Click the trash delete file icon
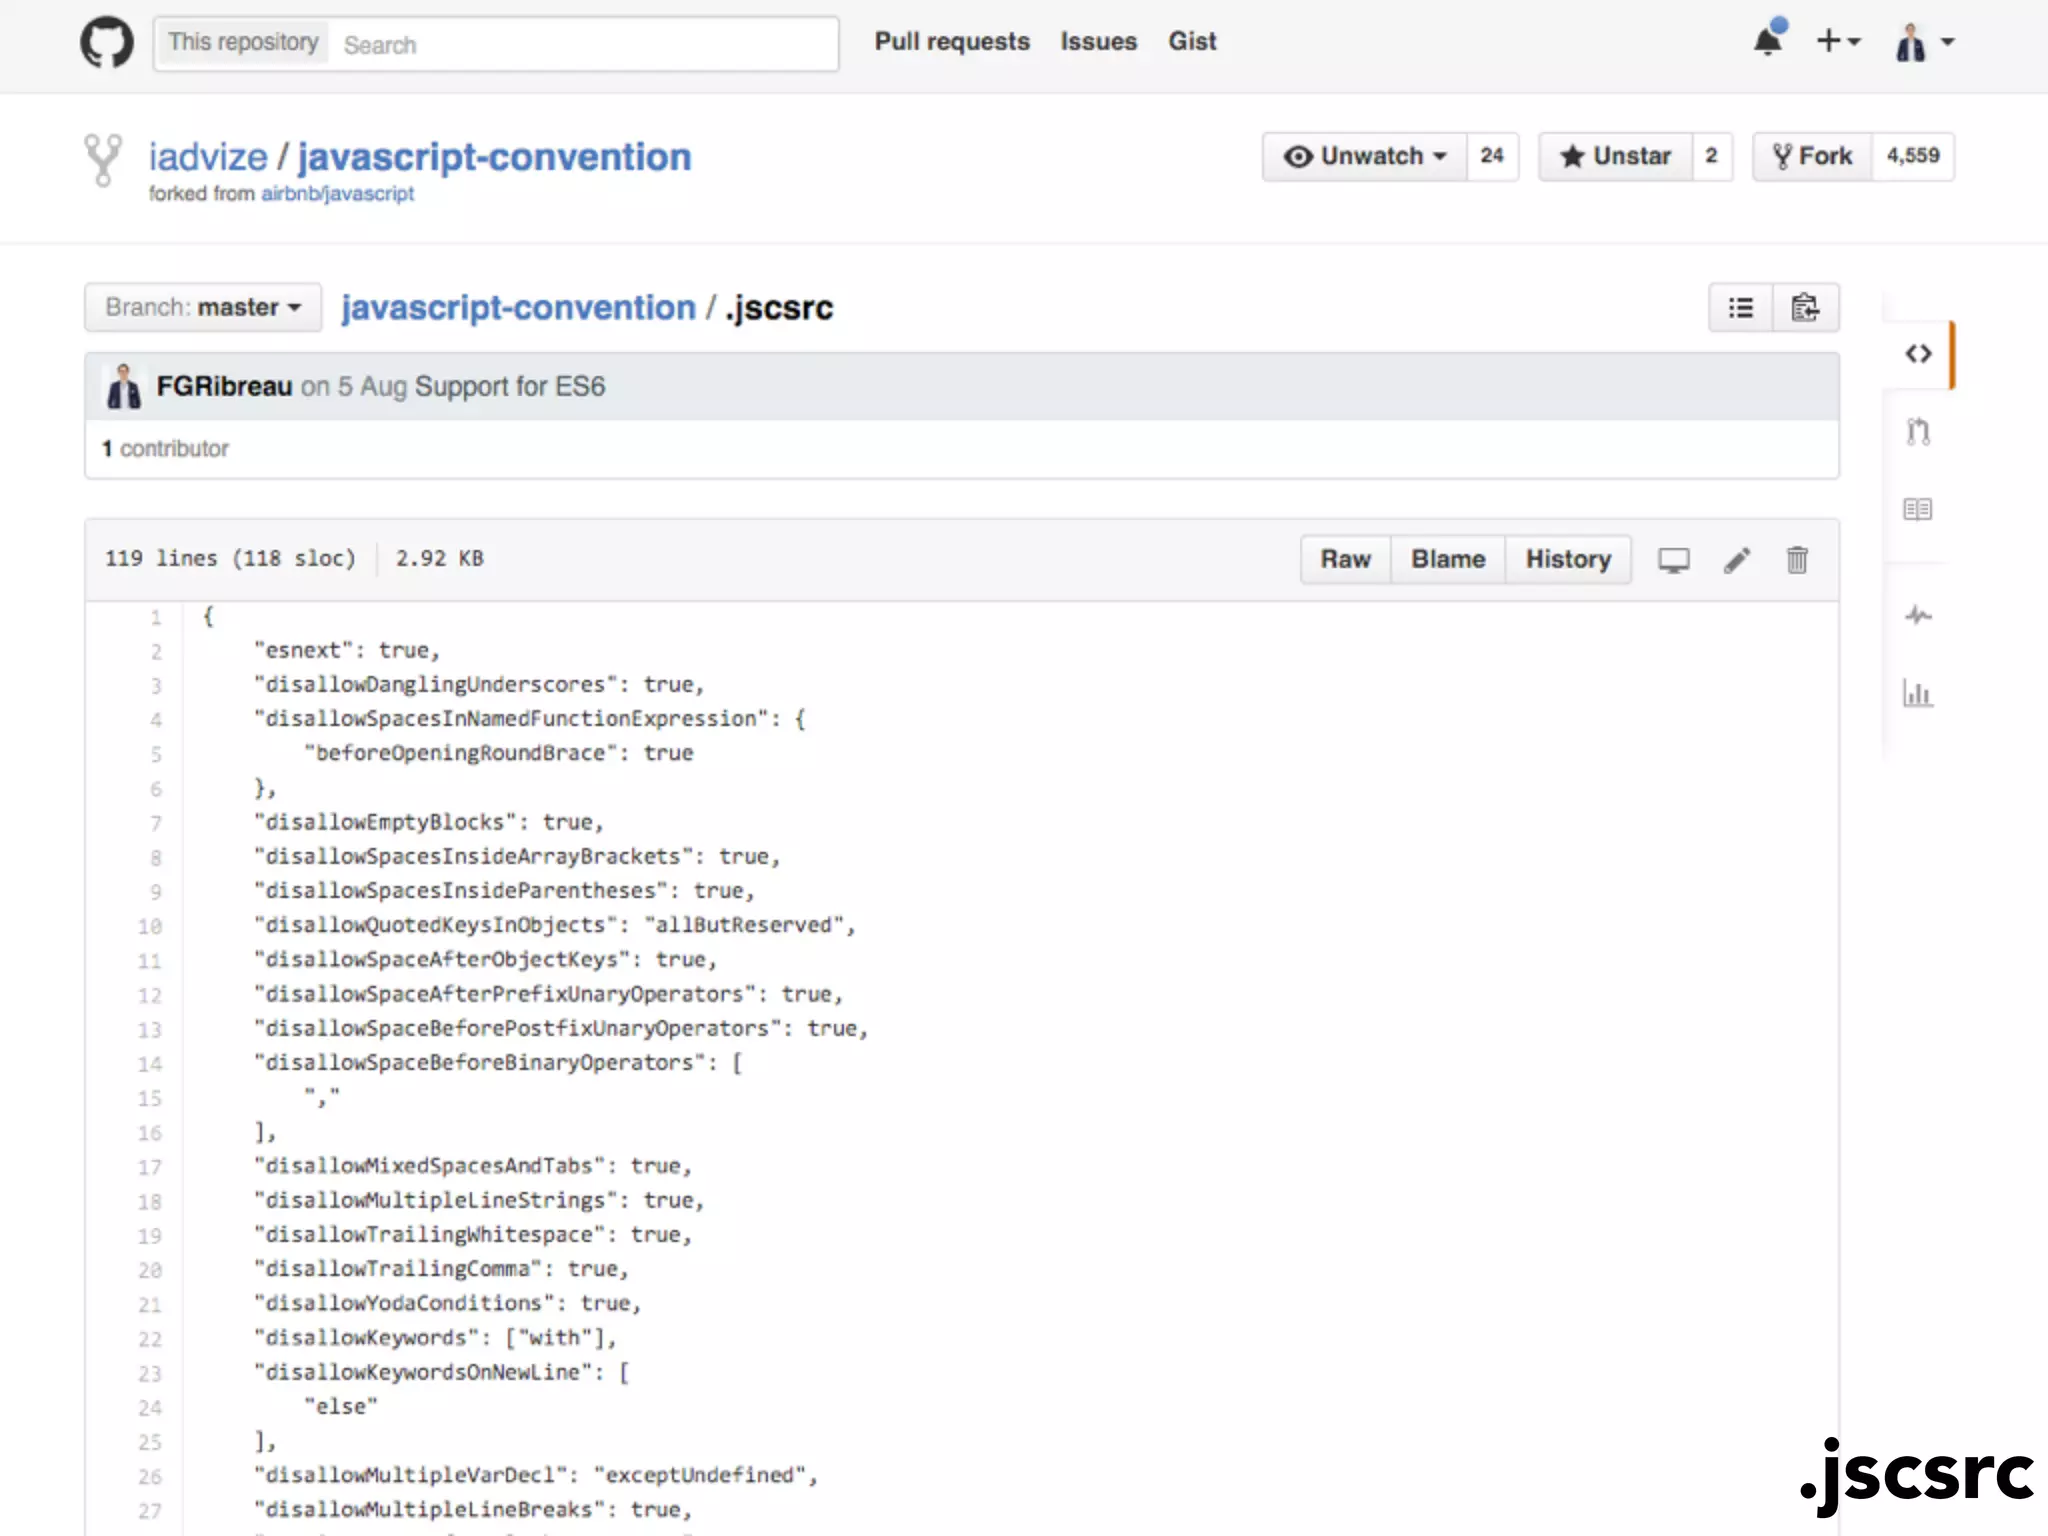 click(x=1797, y=560)
